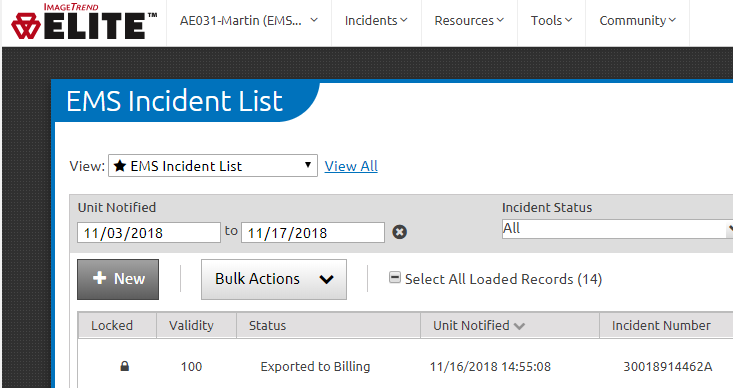Open the Bulk Actions dropdown
The image size is (733, 388).
pos(274,279)
